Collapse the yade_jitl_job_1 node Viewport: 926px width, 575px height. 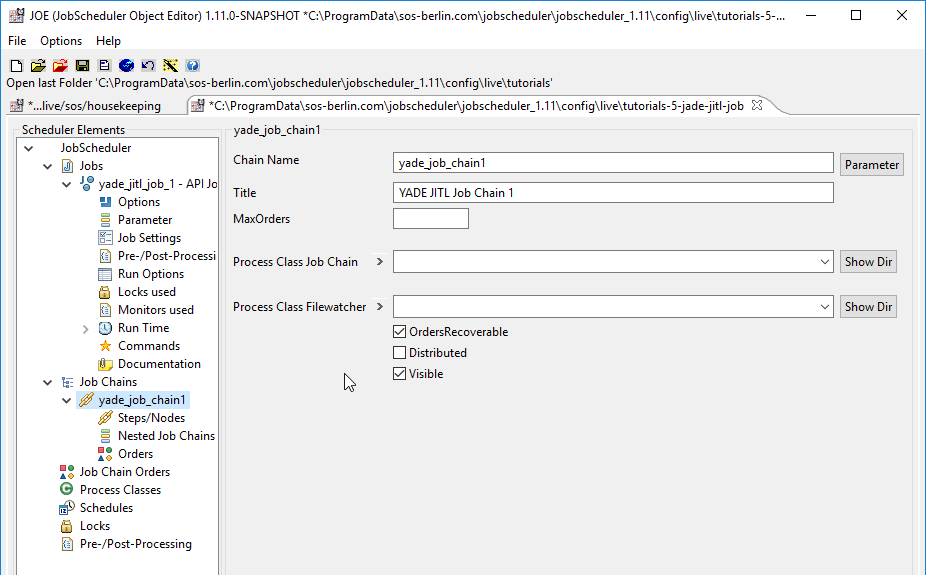[67, 184]
